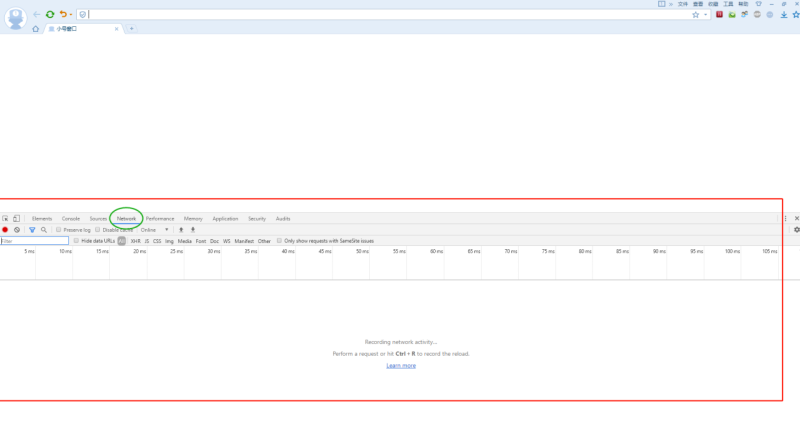Click the inspect element picker icon

pyautogui.click(x=5, y=218)
